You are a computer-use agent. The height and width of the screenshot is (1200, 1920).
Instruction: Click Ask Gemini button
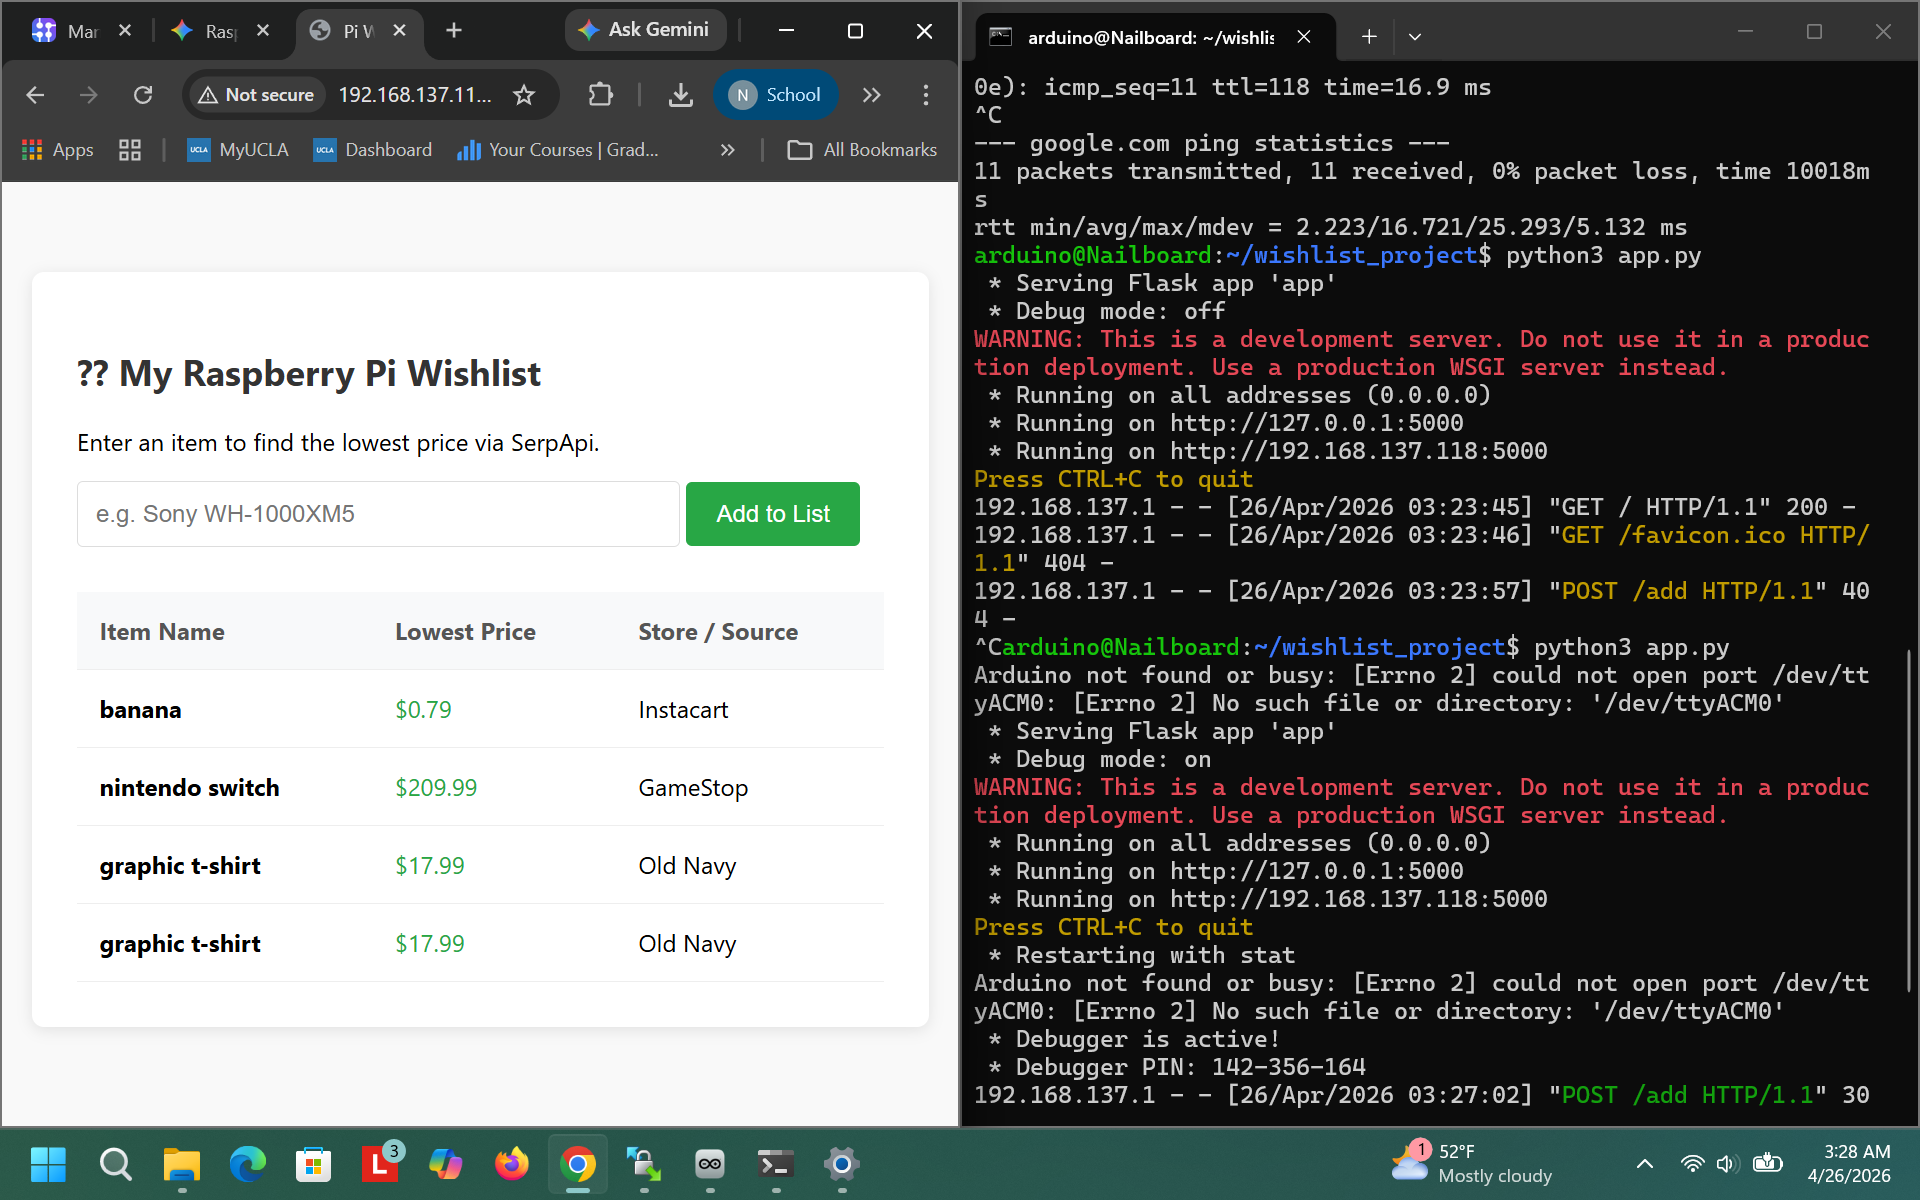[646, 30]
